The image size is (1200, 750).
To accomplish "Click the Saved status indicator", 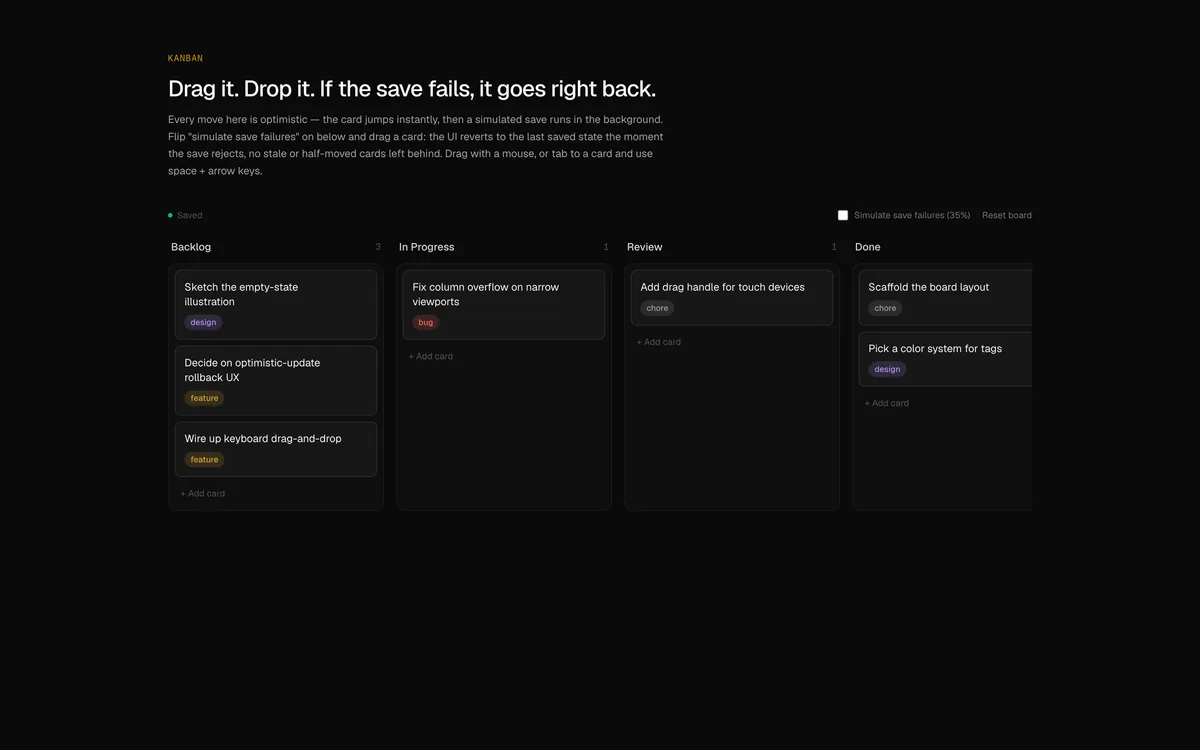I will 185,215.
